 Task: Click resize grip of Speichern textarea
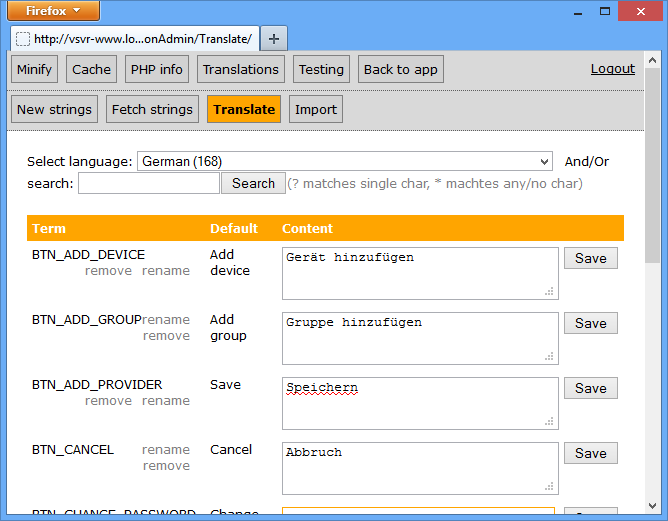click(549, 421)
